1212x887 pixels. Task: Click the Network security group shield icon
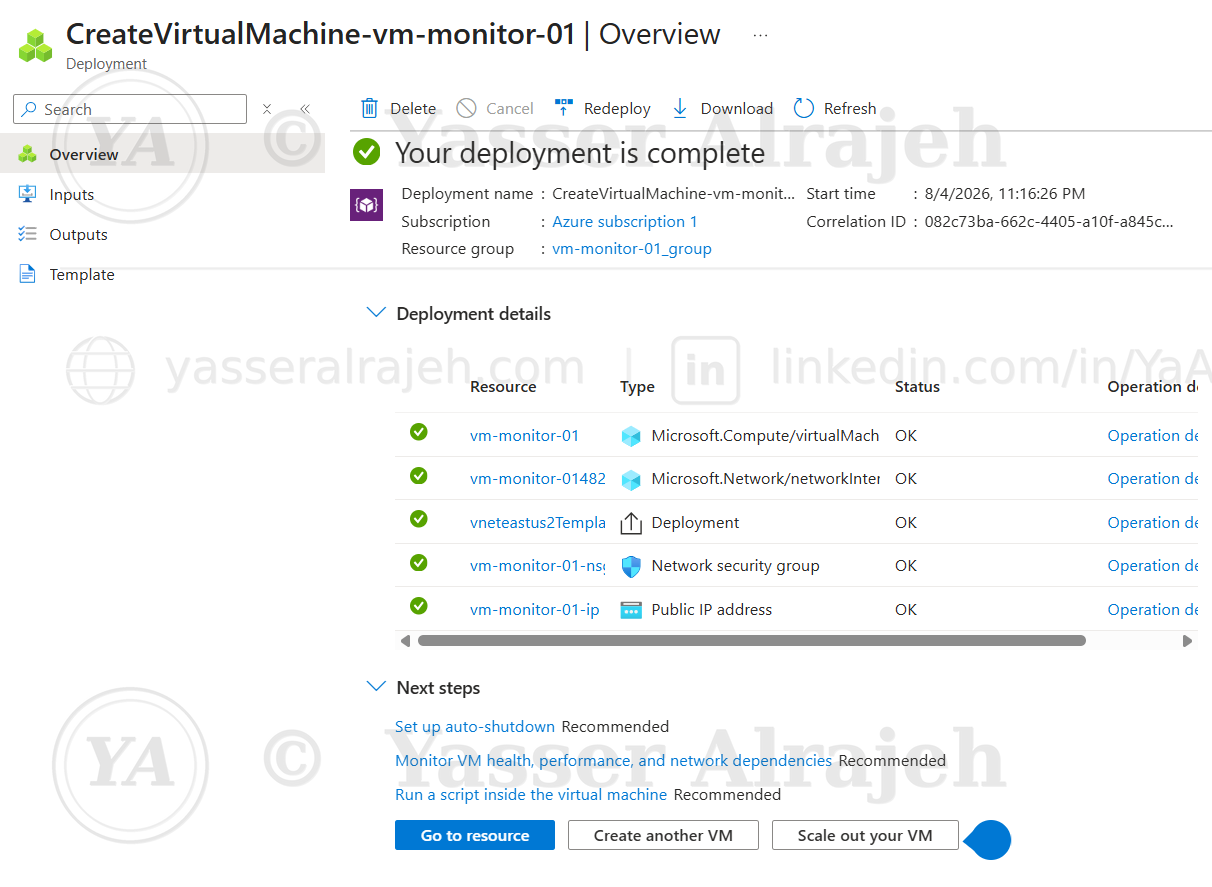tap(631, 566)
